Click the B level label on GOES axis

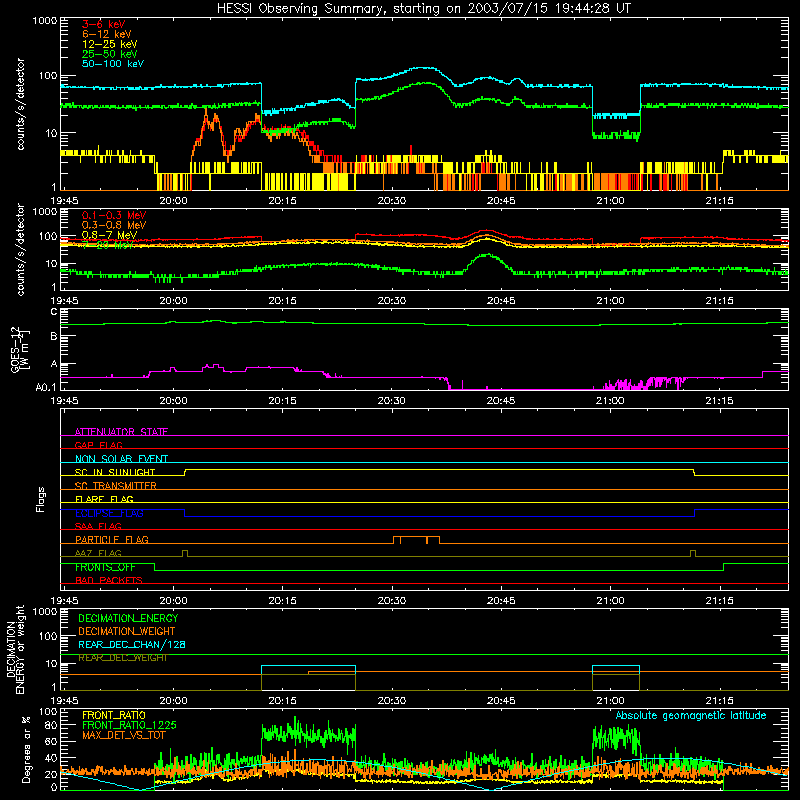coord(54,336)
